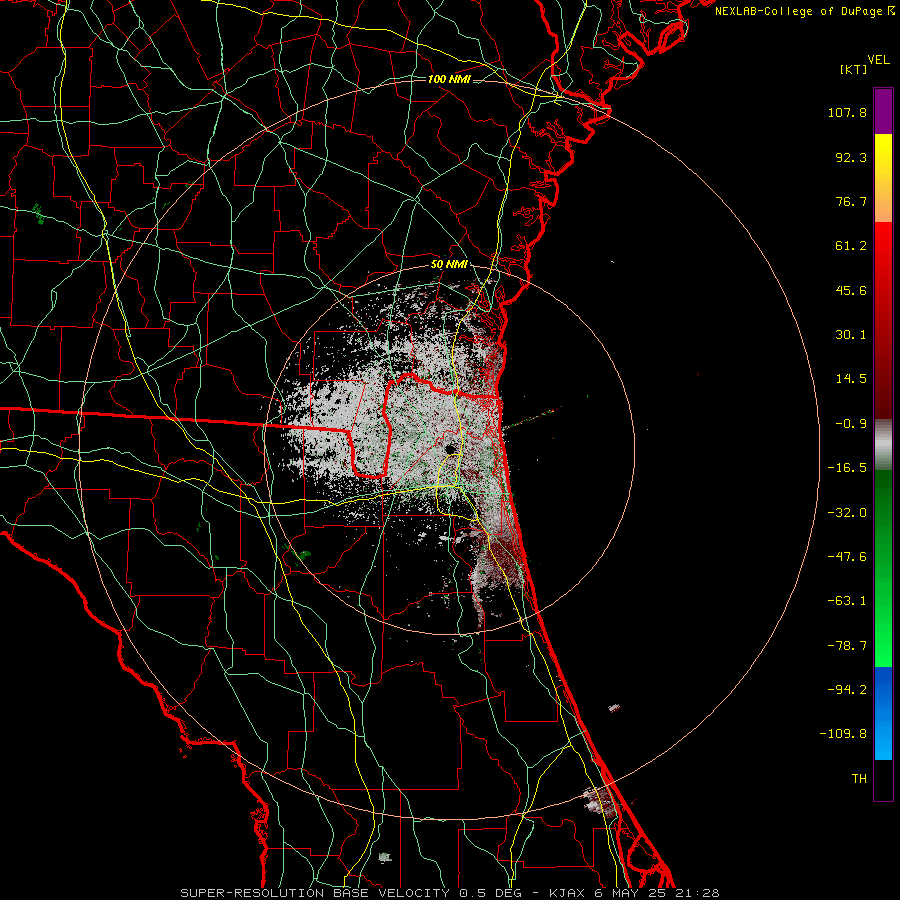Click the blue segment of the color bar
Viewport: 900px width, 900px height.
click(883, 713)
